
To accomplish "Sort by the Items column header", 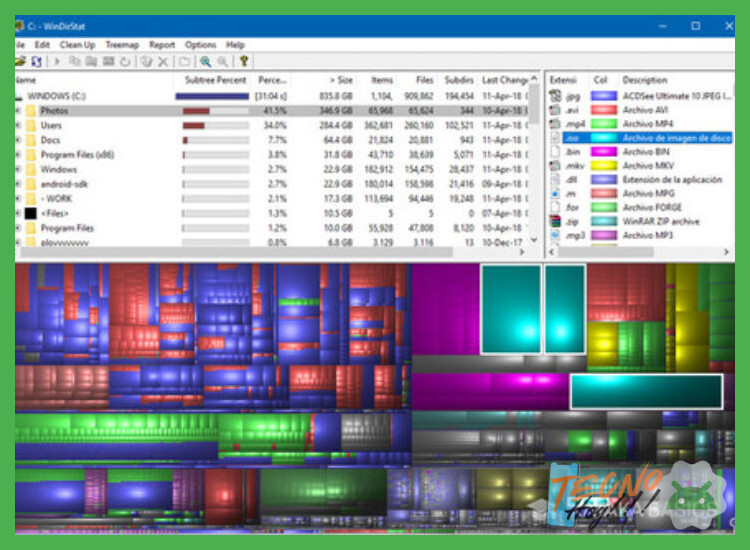I will pos(382,80).
